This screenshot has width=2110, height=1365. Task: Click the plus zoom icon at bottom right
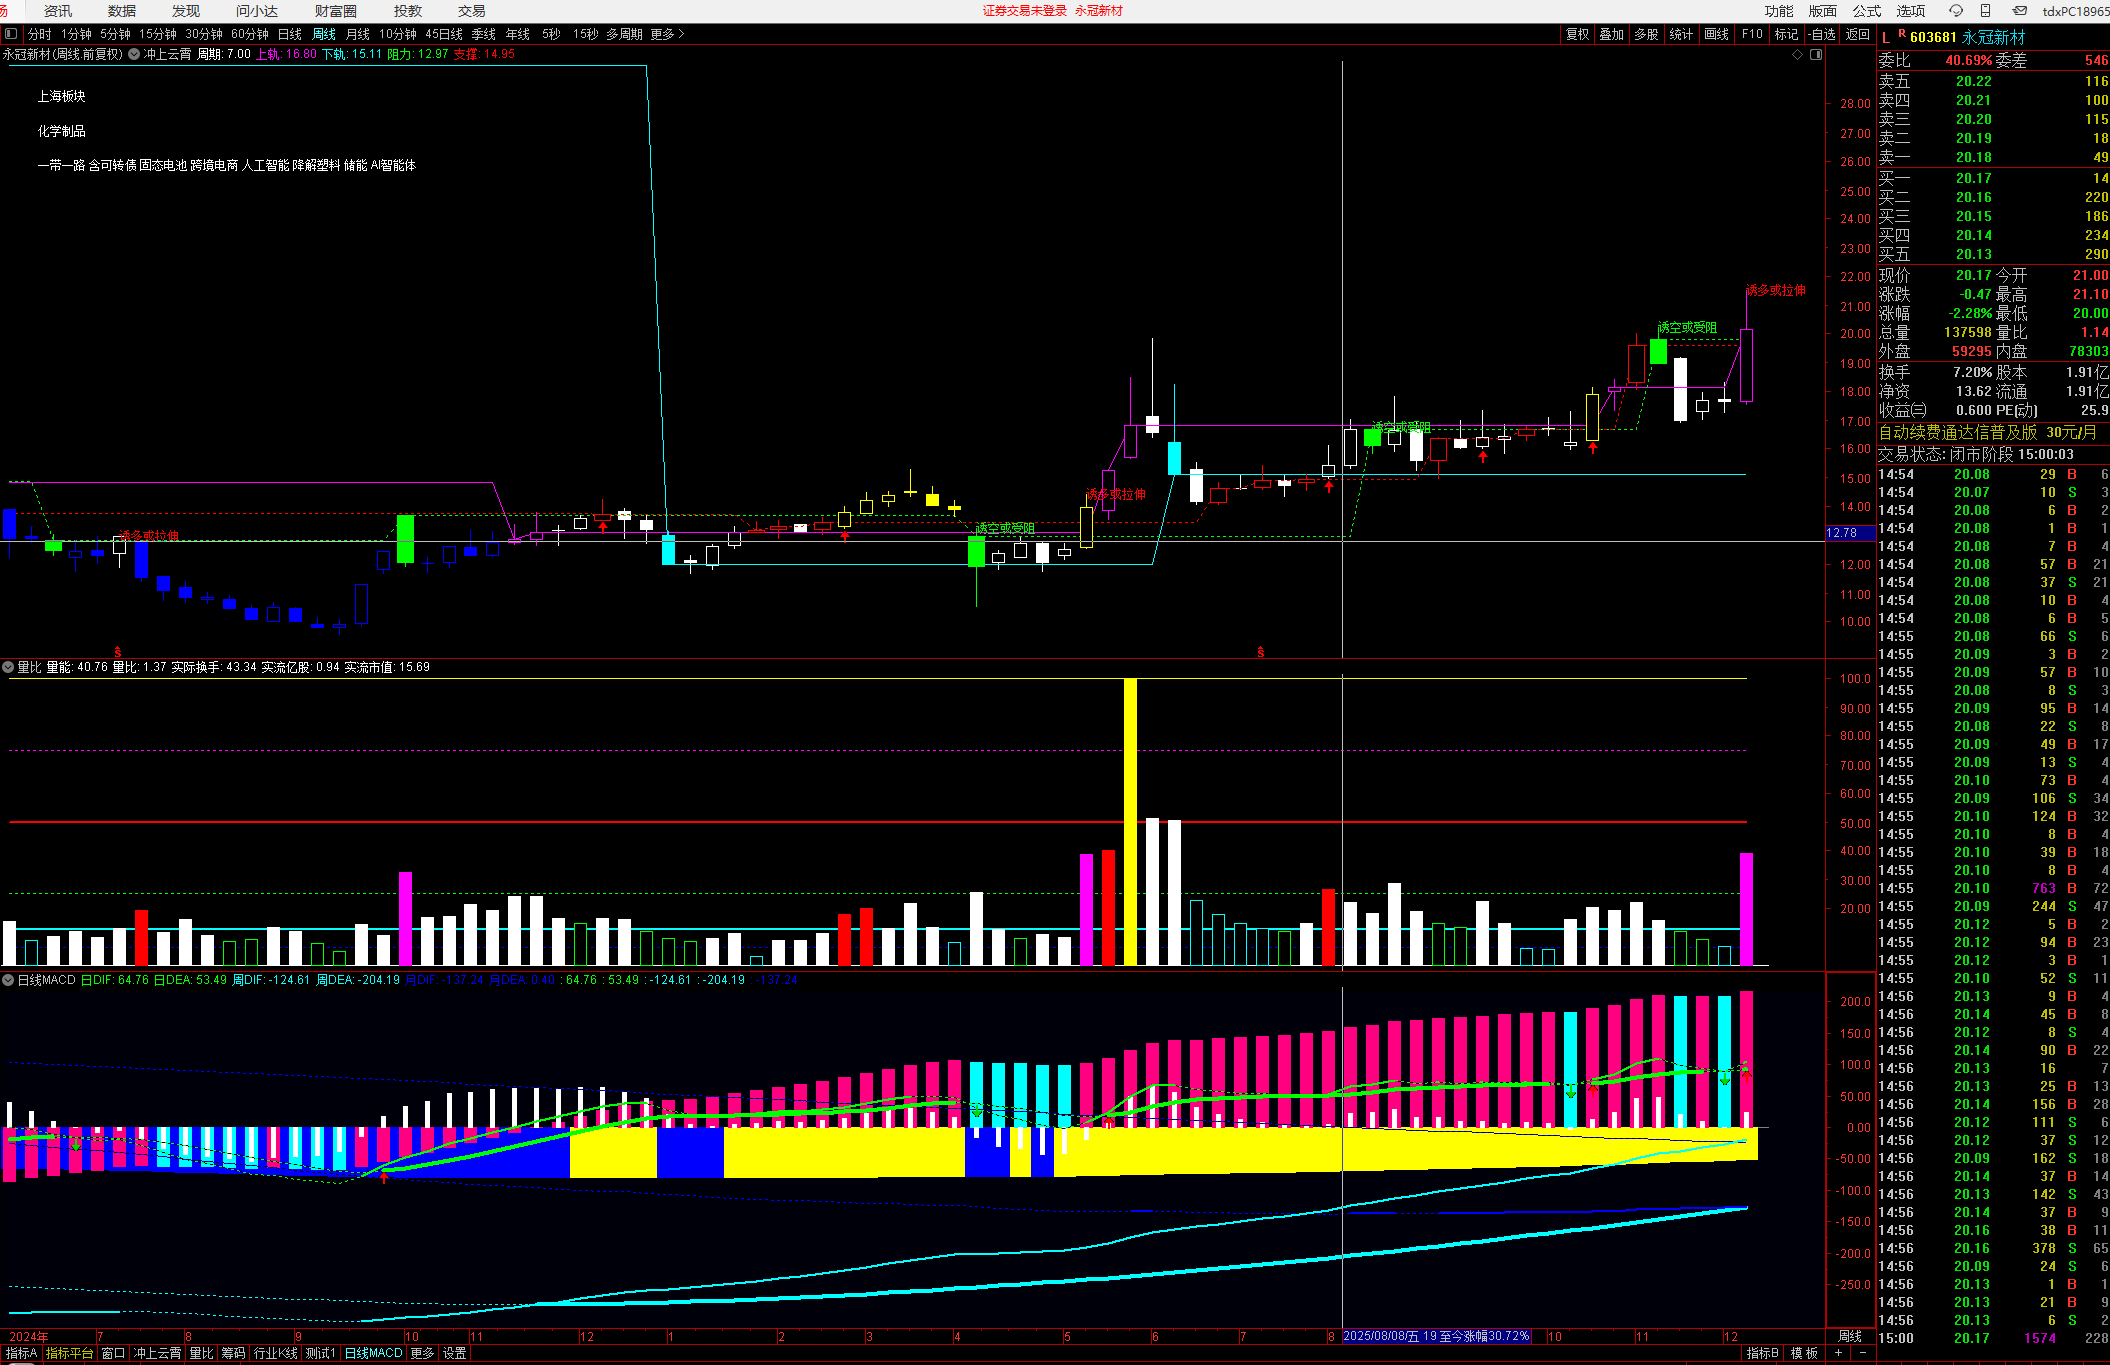point(1838,1353)
